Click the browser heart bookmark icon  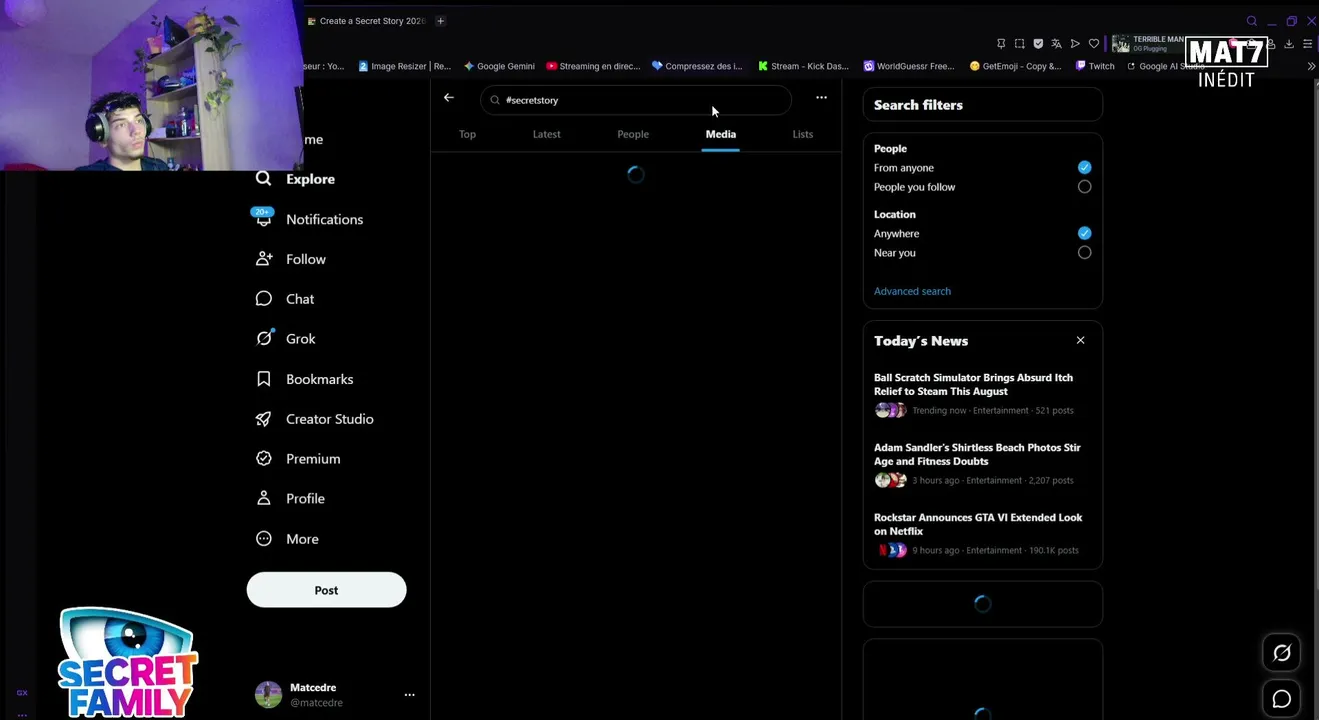pyautogui.click(x=1094, y=44)
